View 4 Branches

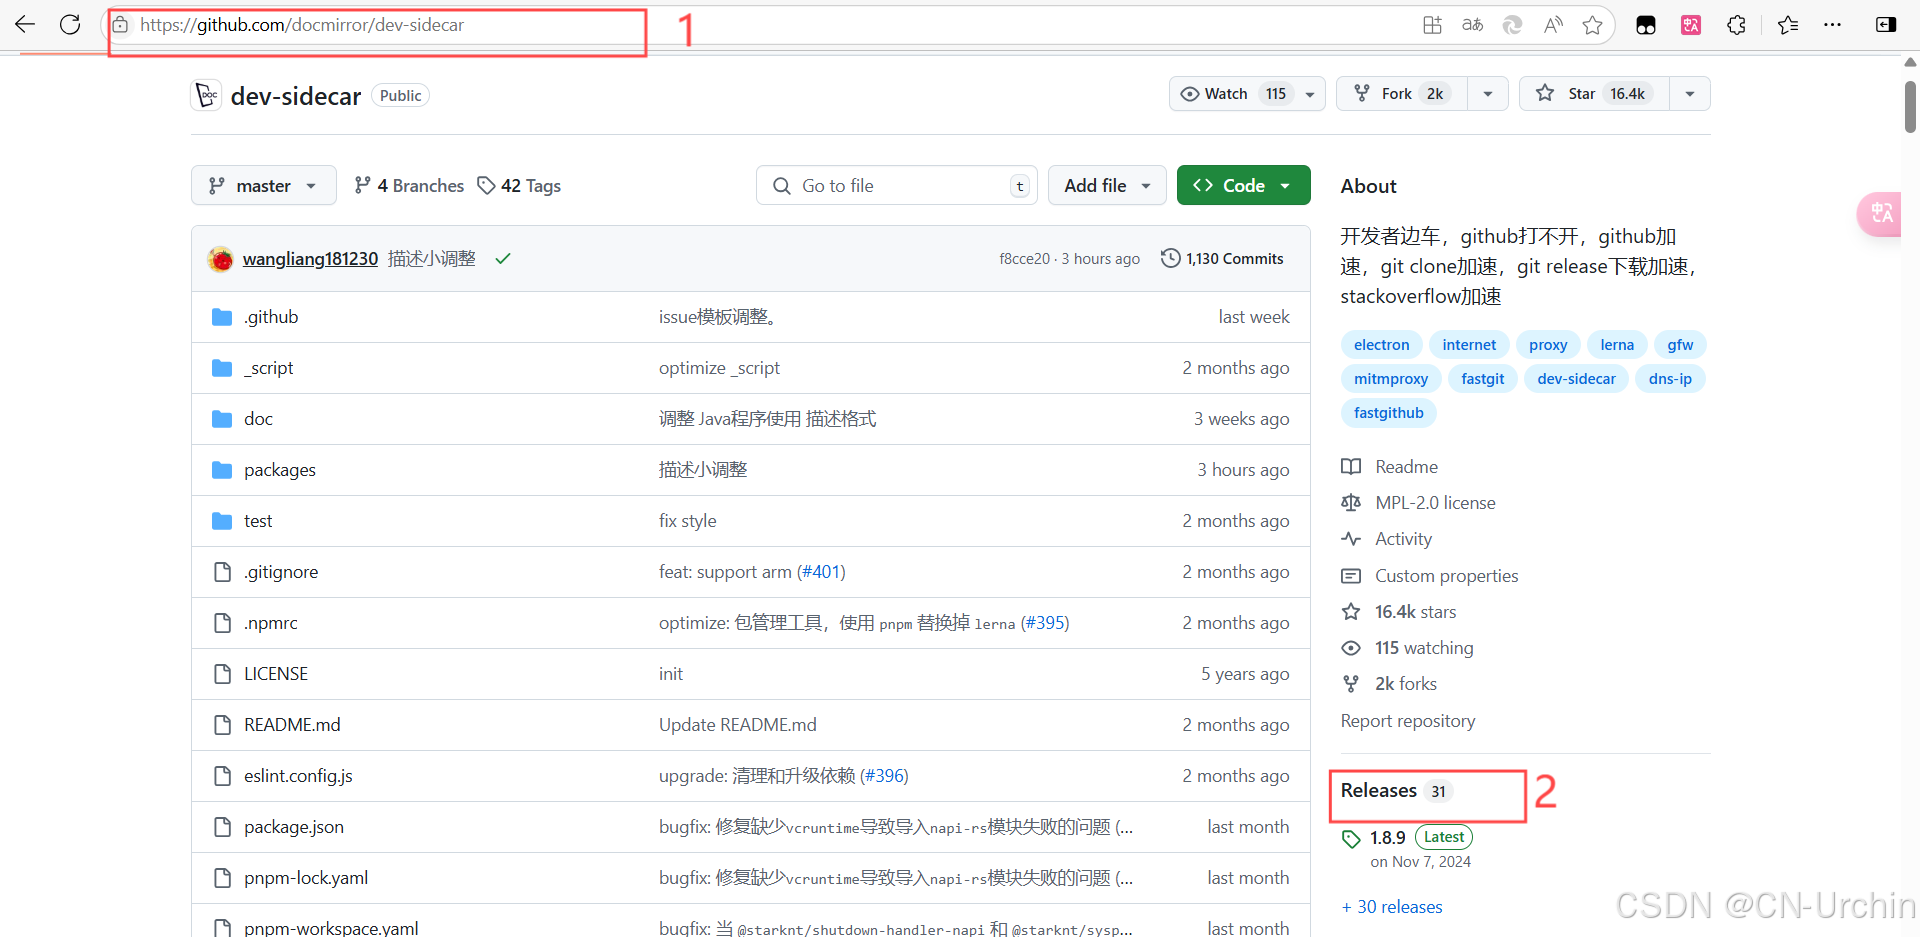pos(409,186)
